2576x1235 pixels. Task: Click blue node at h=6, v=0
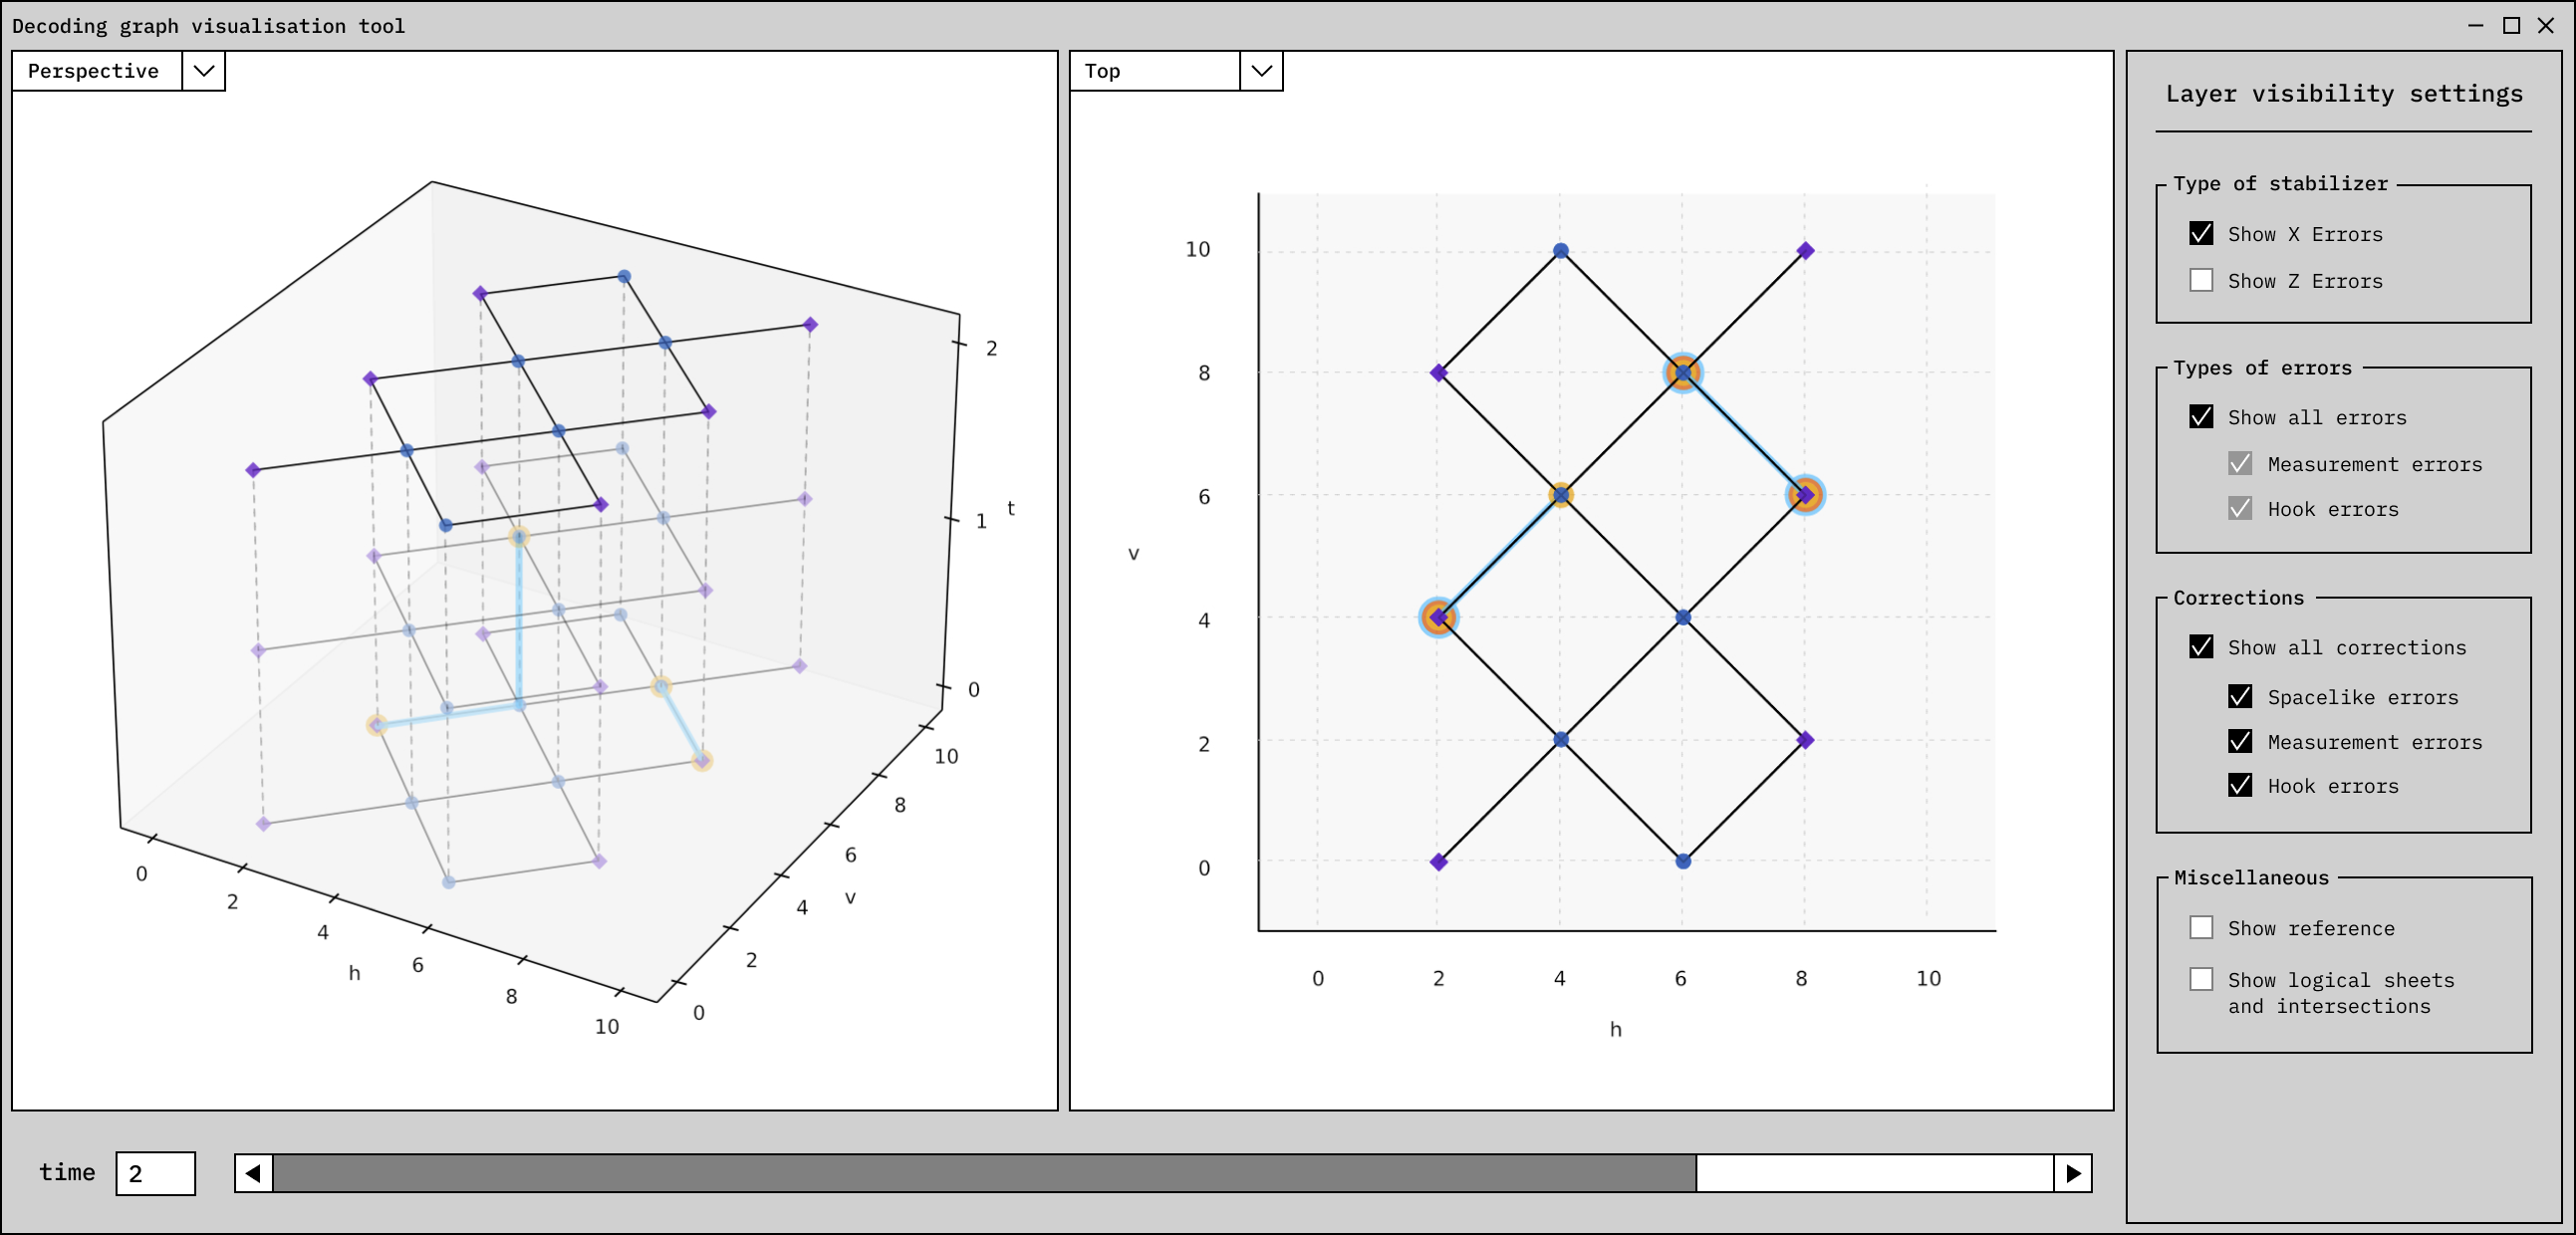pyautogui.click(x=1683, y=861)
